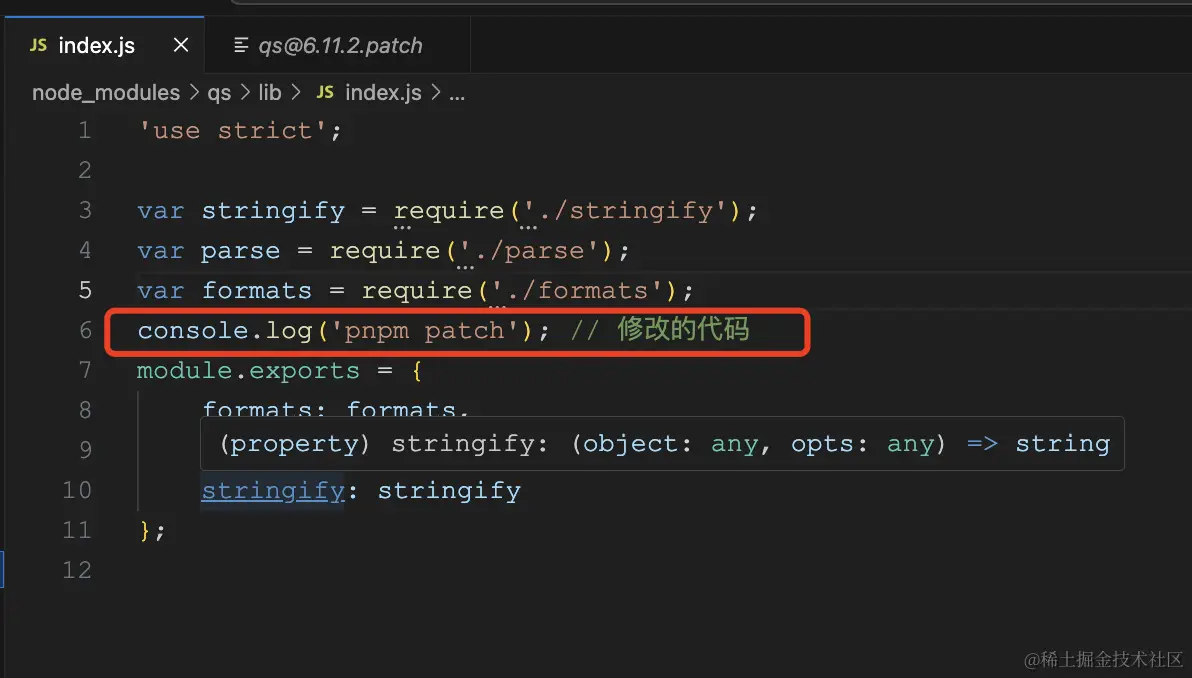This screenshot has width=1192, height=678.
Task: Click console.log on line 6
Action: coord(225,331)
